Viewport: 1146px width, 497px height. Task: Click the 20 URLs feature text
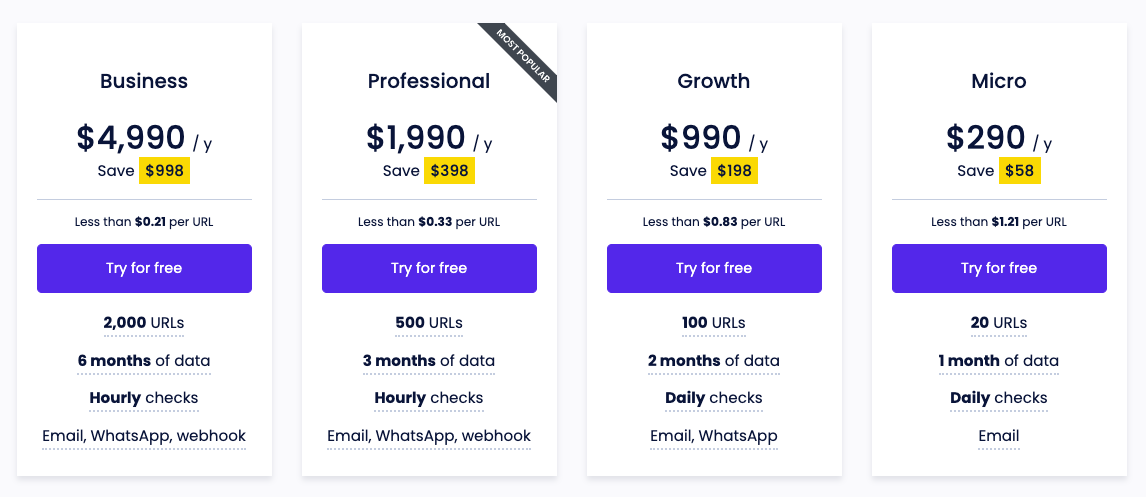tap(999, 323)
